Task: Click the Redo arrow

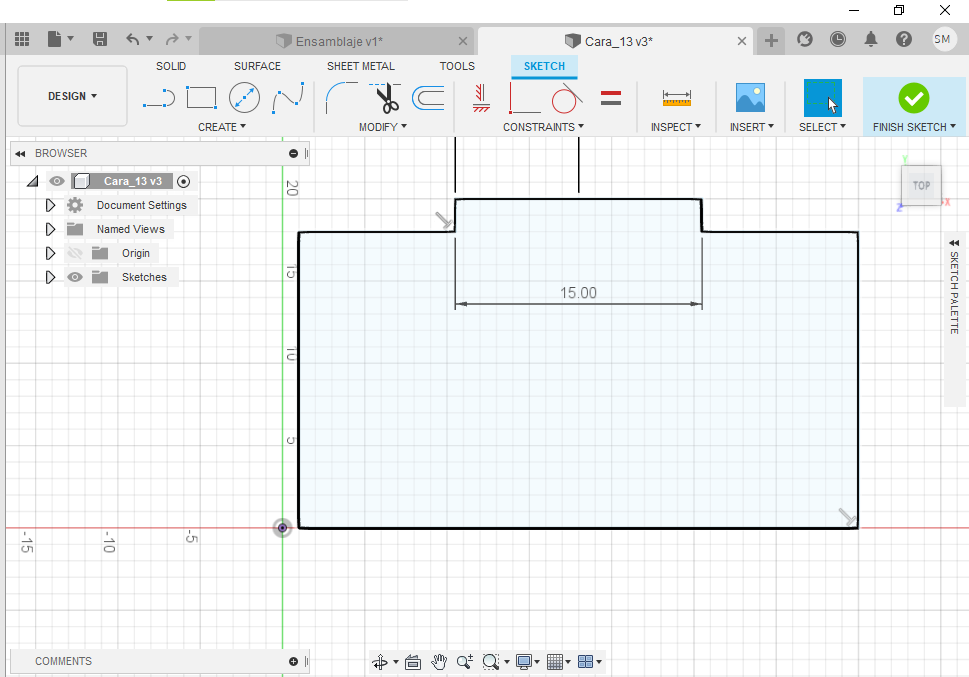Action: coord(172,40)
